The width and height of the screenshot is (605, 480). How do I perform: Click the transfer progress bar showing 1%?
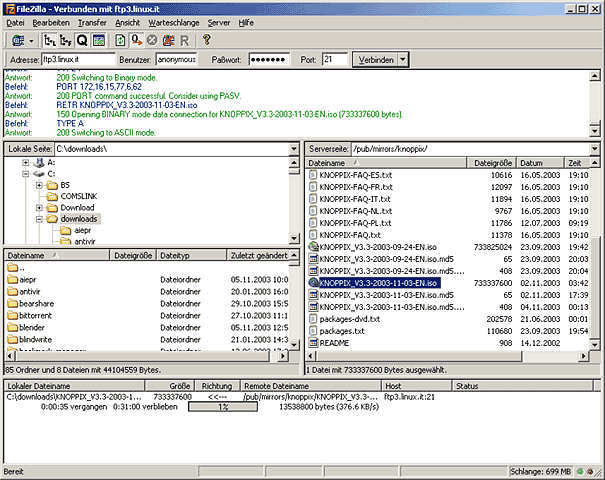point(223,407)
